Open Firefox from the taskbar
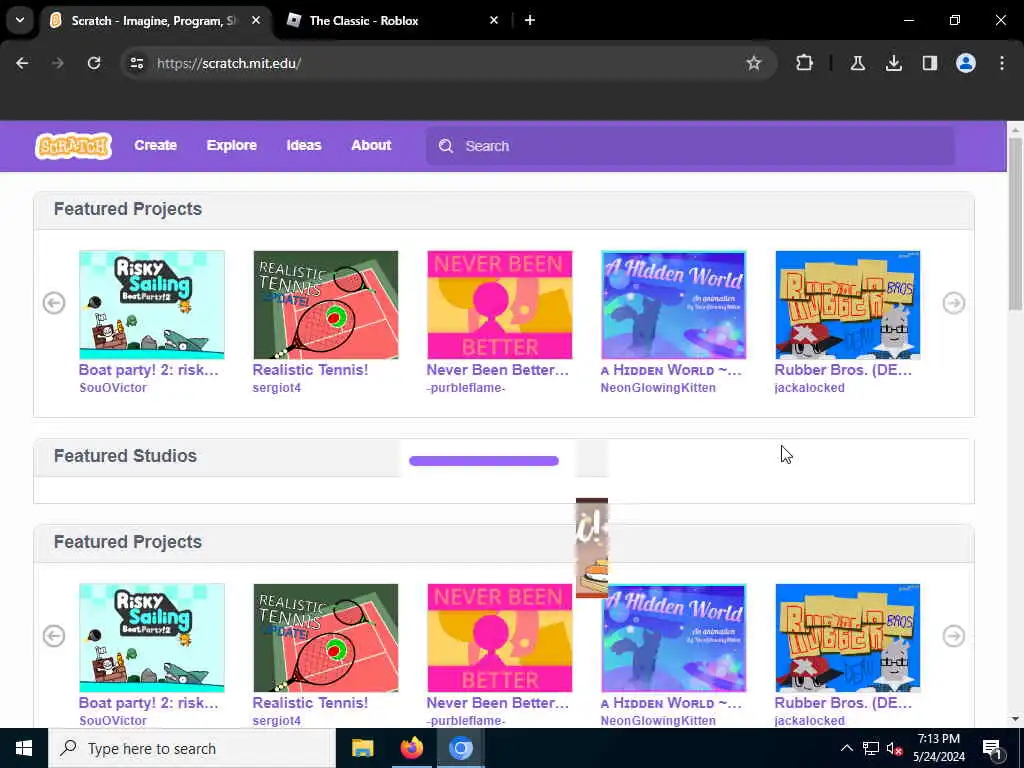The width and height of the screenshot is (1024, 768). point(411,748)
